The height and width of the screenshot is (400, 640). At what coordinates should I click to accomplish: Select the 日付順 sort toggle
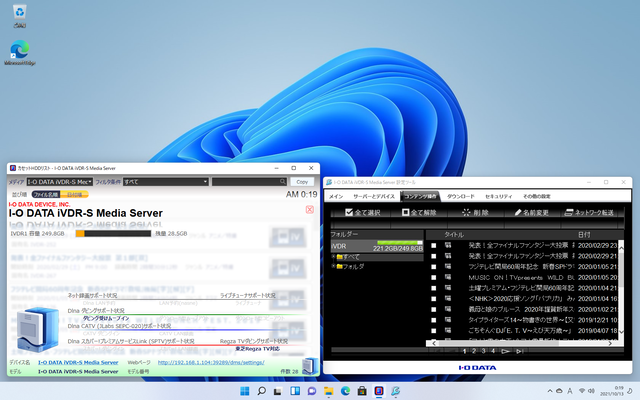[x=74, y=194]
